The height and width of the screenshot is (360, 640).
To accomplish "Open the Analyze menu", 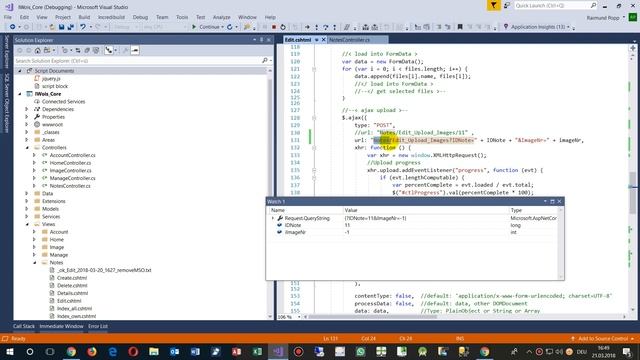I will pos(222,17).
